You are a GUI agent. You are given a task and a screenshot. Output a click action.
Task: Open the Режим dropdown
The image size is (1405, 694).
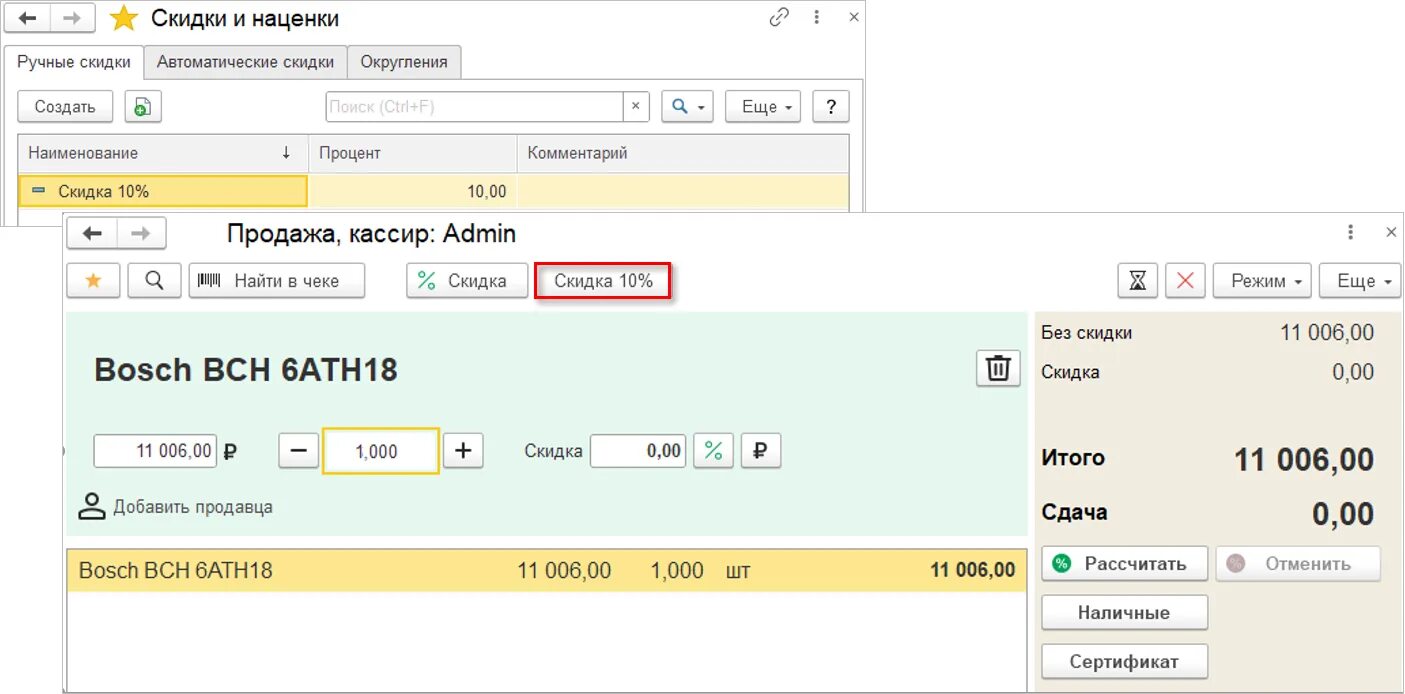(x=1262, y=281)
